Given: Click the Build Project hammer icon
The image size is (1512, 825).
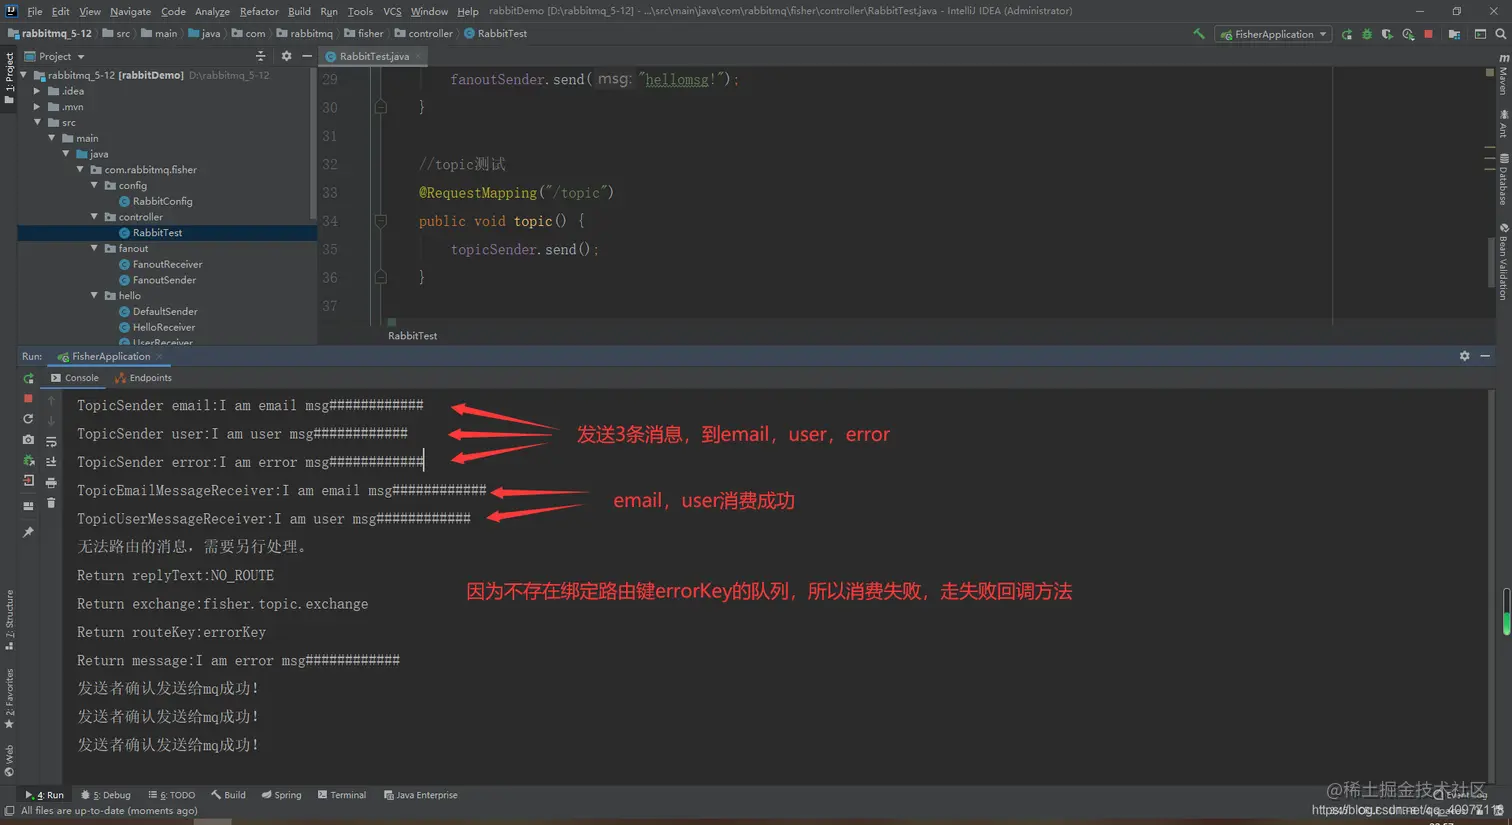Looking at the screenshot, I should pos(1198,34).
